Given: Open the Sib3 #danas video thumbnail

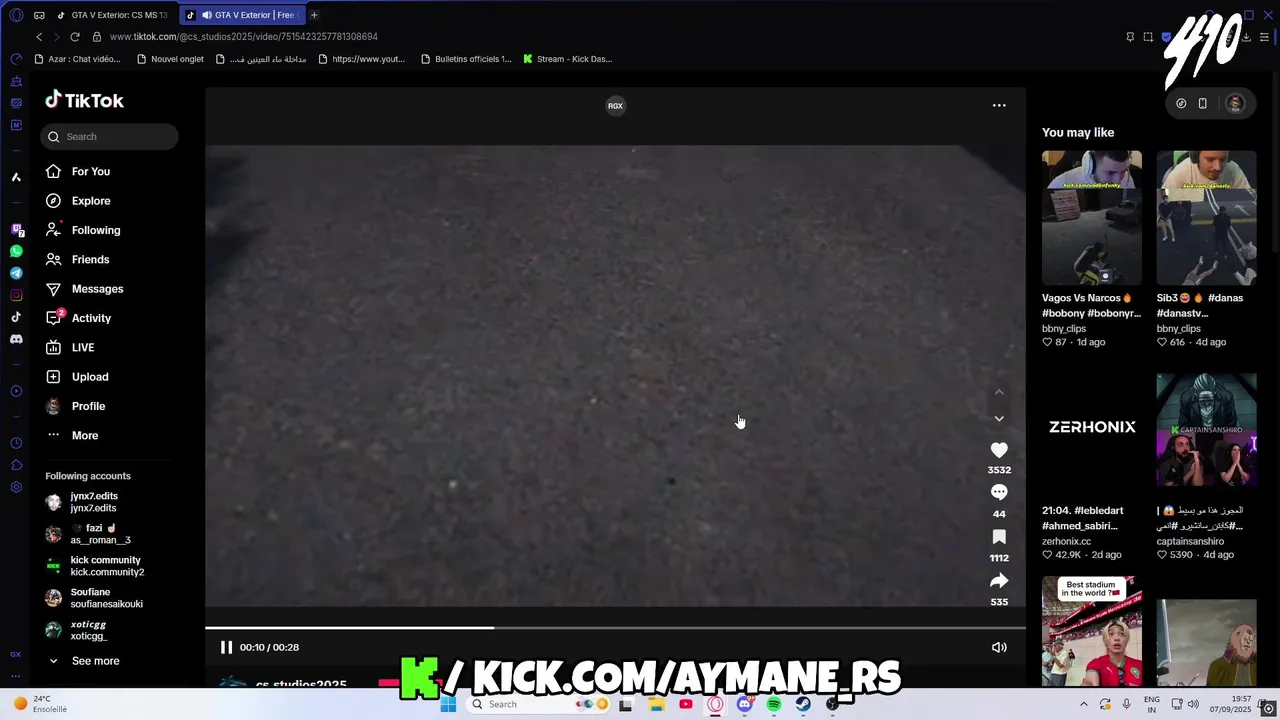Looking at the screenshot, I should pyautogui.click(x=1206, y=218).
